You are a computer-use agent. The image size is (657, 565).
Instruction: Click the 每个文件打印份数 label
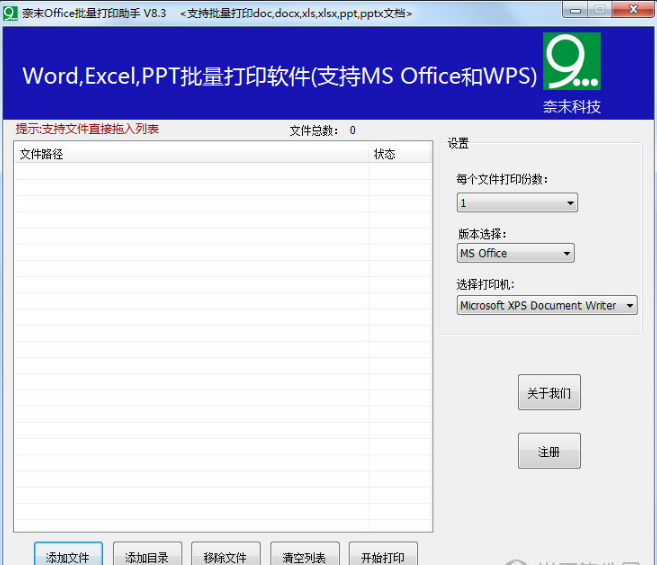tap(502, 179)
